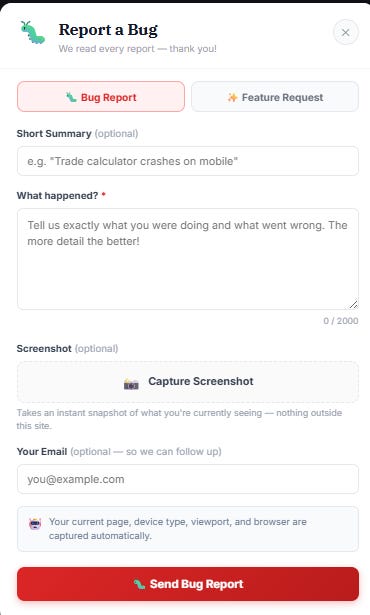Click the 0 / 2000 character counter
Image resolution: width=370 pixels, height=615 pixels.
pos(341,321)
